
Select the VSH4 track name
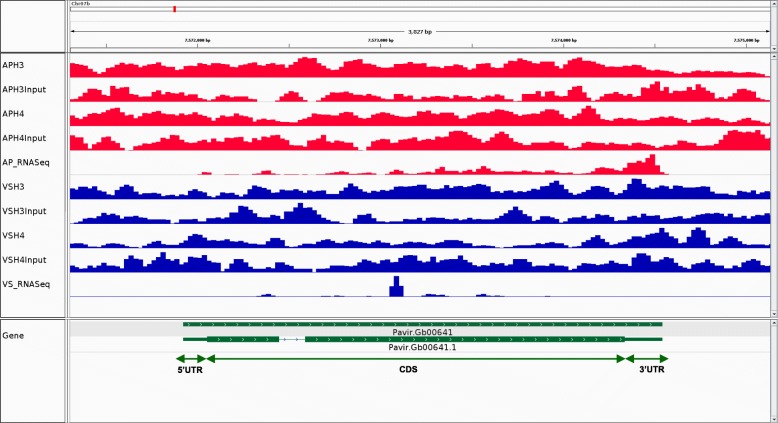tap(13, 236)
